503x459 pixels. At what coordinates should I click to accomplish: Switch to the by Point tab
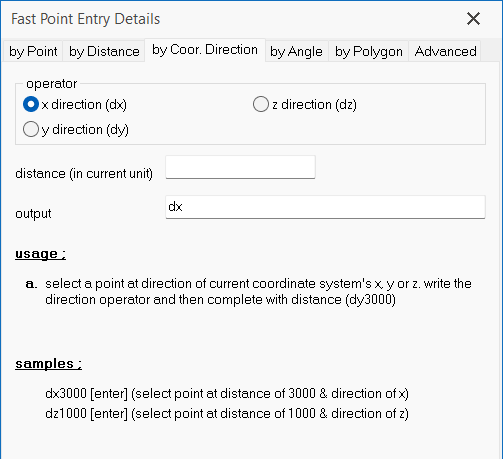(33, 51)
